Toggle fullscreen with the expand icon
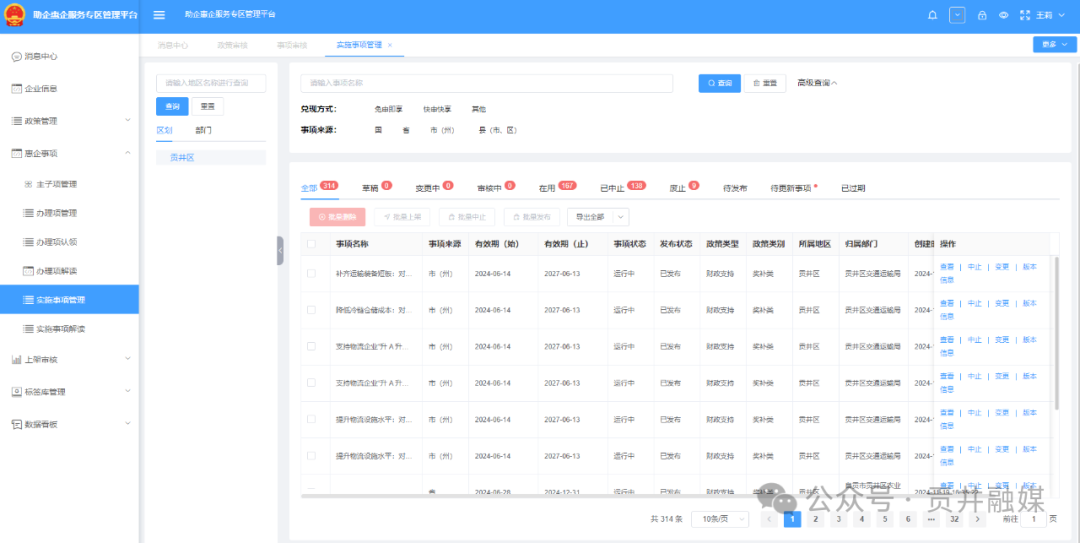1080x543 pixels. click(x=1024, y=15)
